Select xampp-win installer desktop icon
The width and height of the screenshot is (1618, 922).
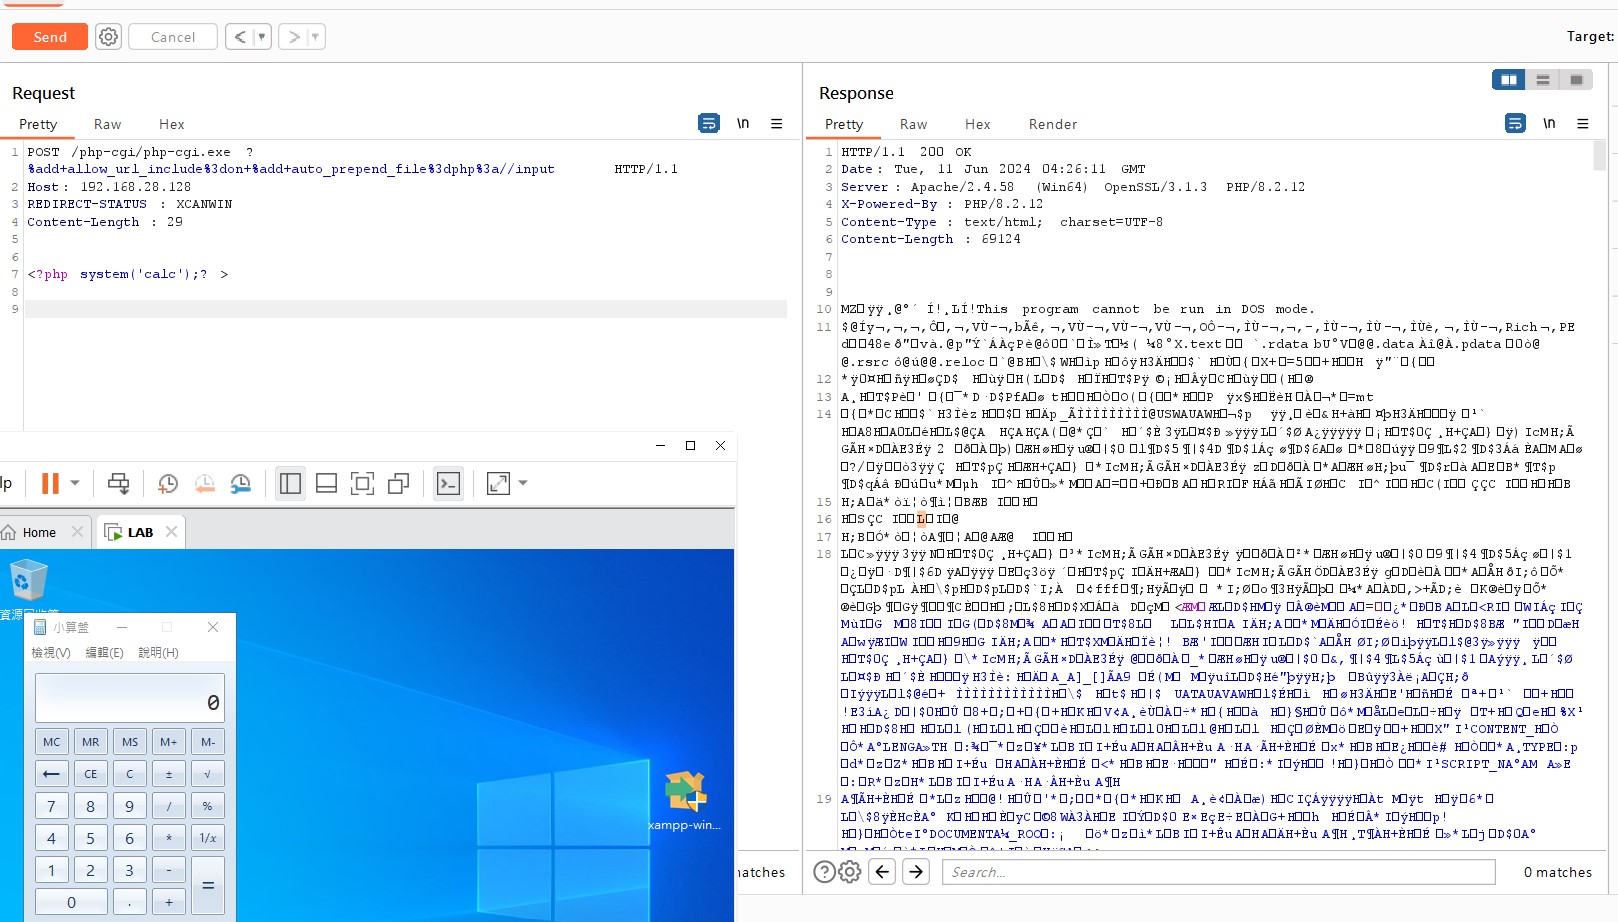pyautogui.click(x=684, y=800)
